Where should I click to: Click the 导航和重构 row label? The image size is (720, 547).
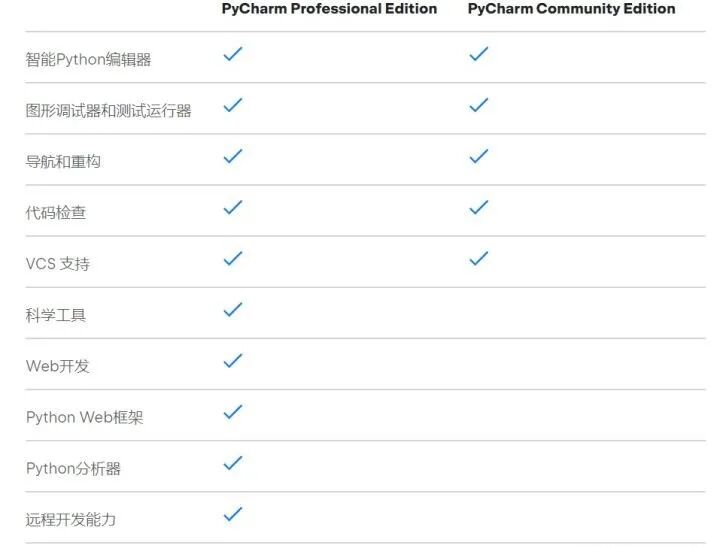[63, 162]
